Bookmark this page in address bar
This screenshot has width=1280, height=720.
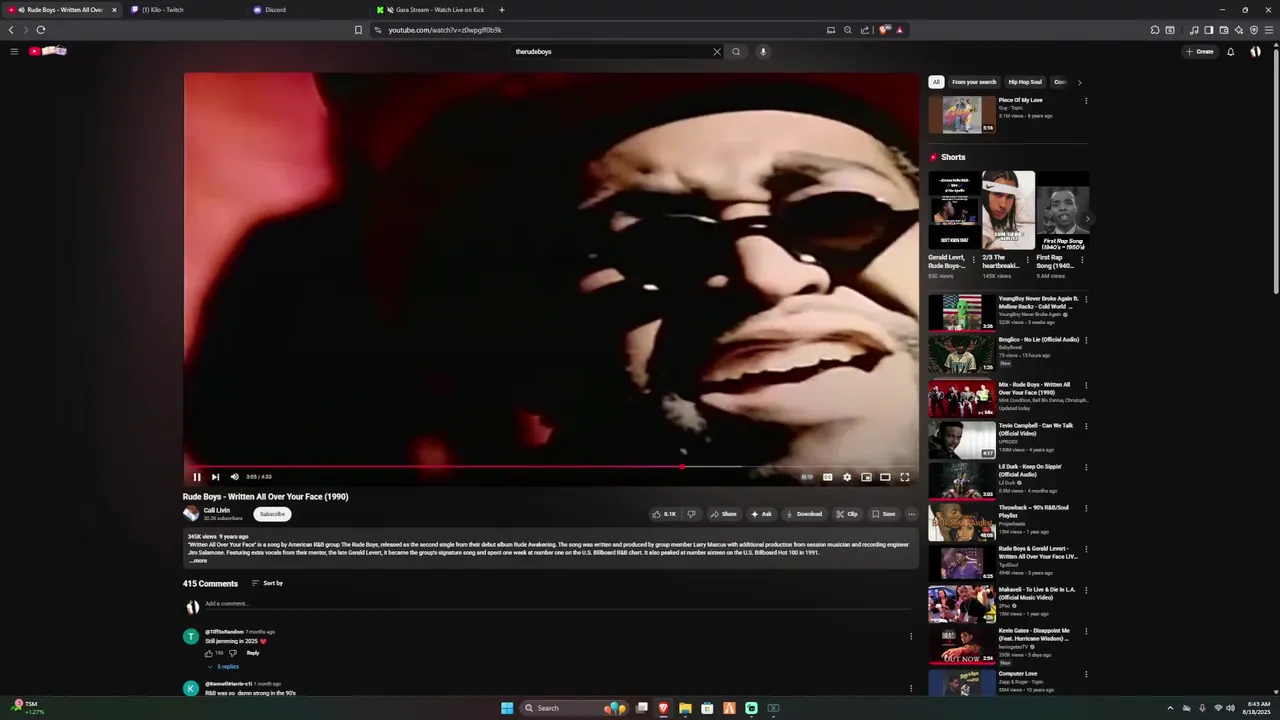tap(358, 30)
